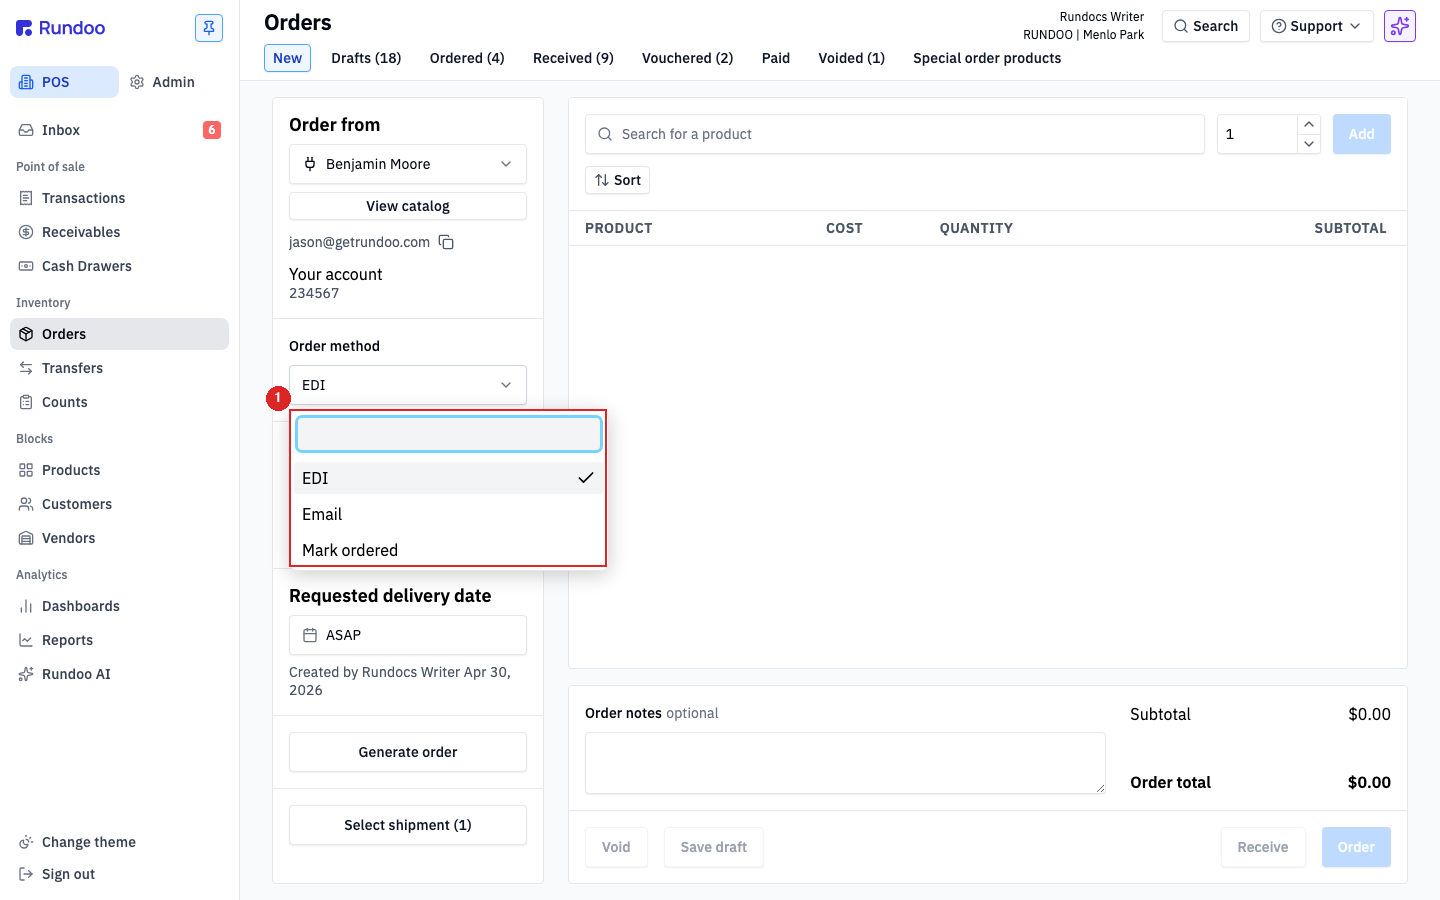Click the Cash Drawers icon
Screen dimensions: 1440x900
pos(26,266)
